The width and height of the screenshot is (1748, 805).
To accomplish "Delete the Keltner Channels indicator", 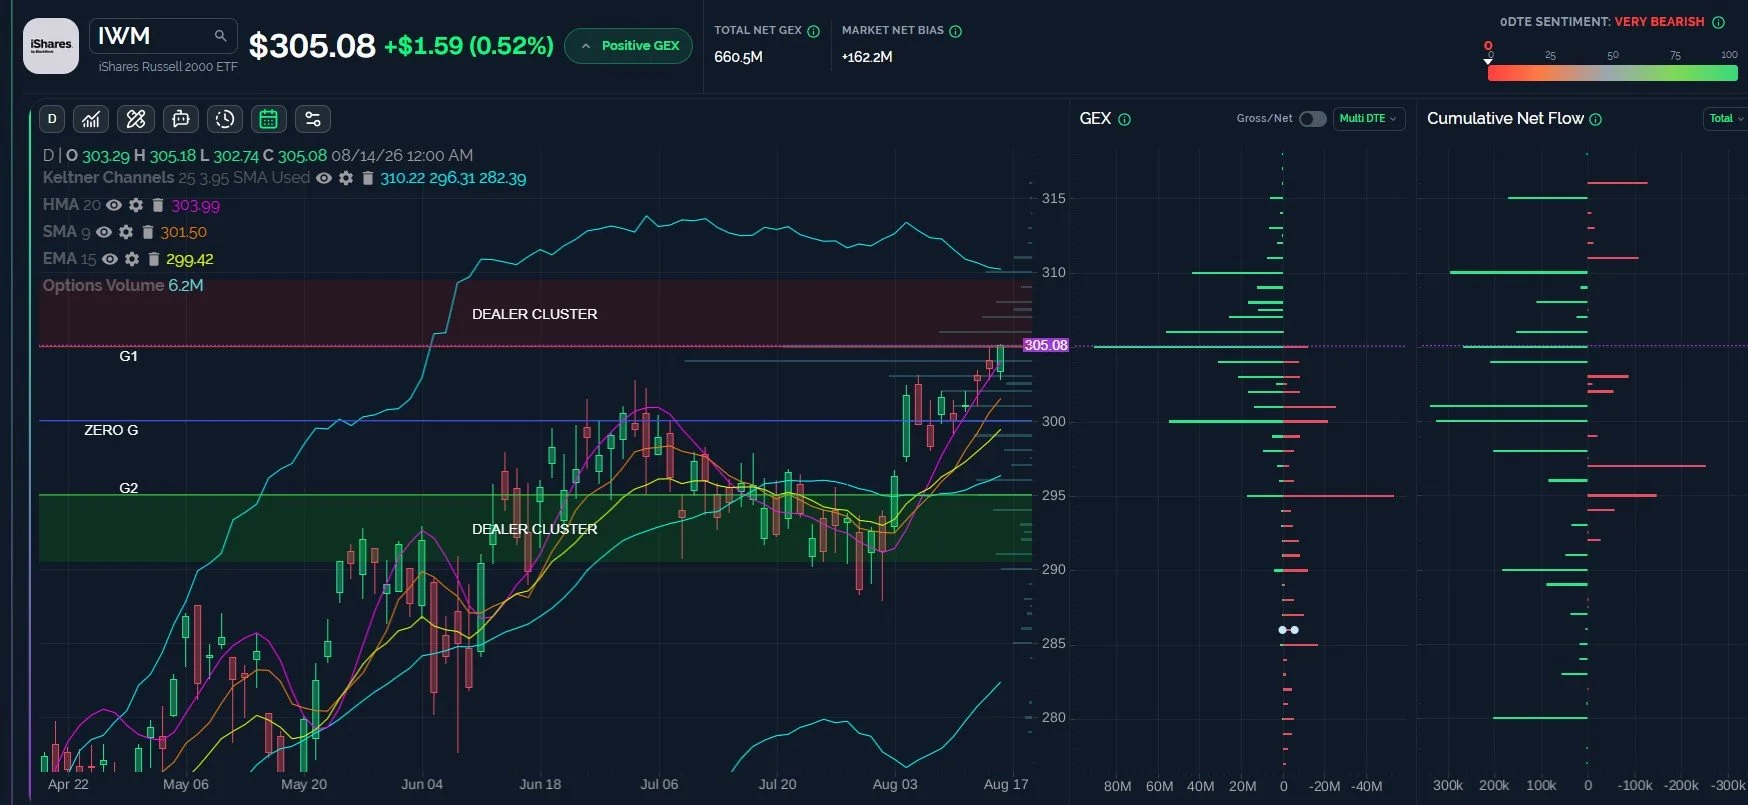I will [x=367, y=178].
